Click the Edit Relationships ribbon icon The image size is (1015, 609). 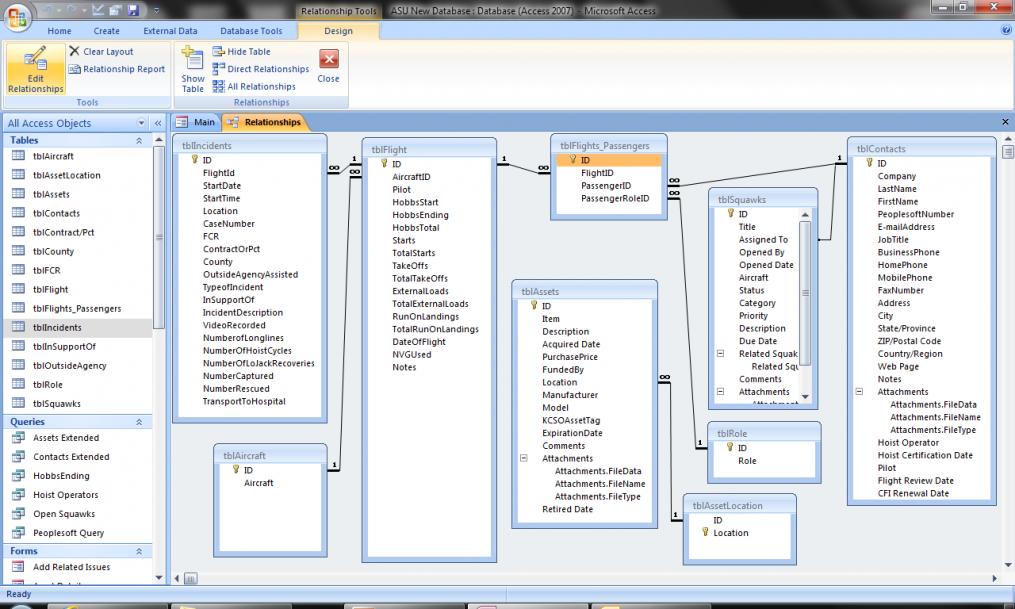(x=35, y=69)
